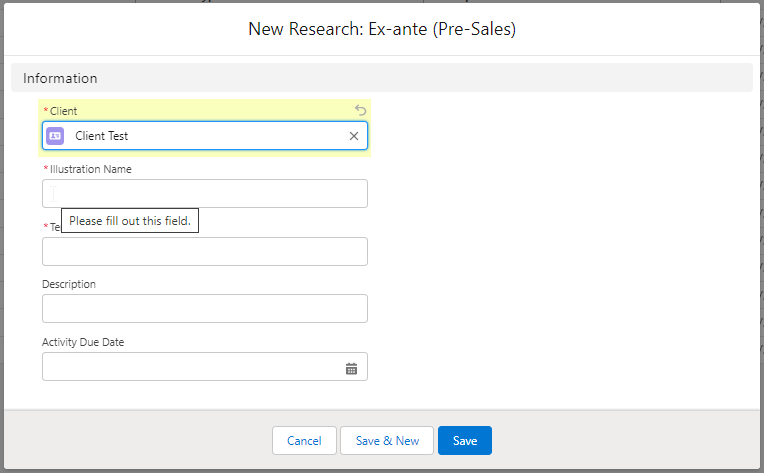Click the Client record icon

point(55,136)
